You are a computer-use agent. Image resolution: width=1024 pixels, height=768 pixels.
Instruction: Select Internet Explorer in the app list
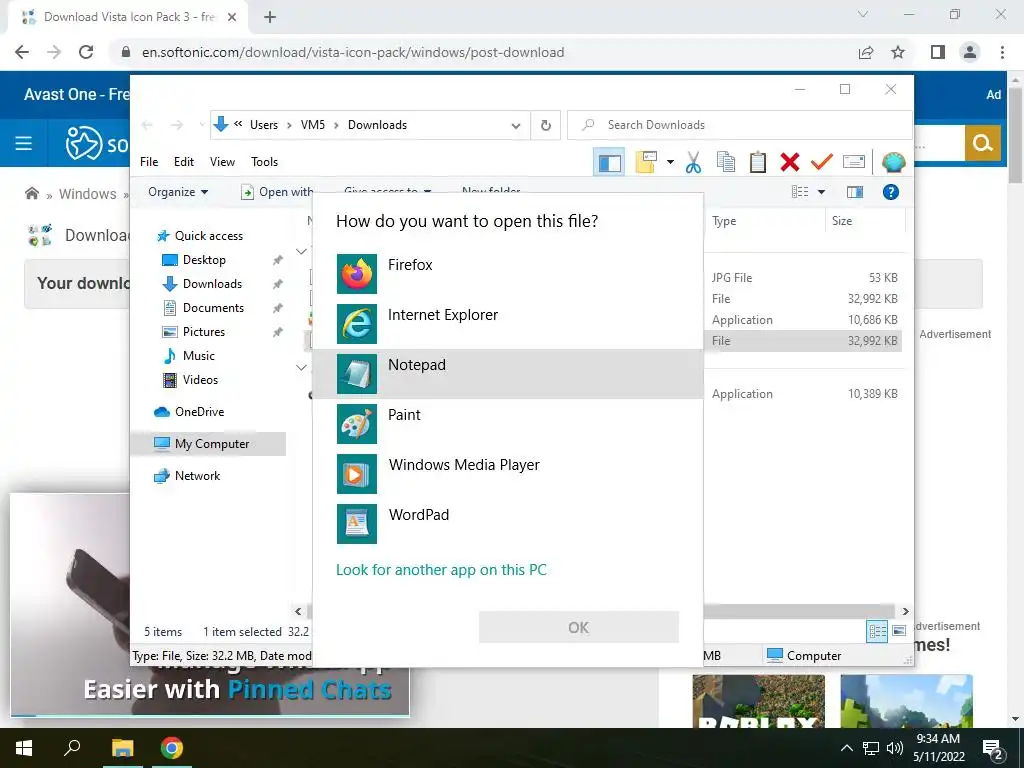(507, 324)
